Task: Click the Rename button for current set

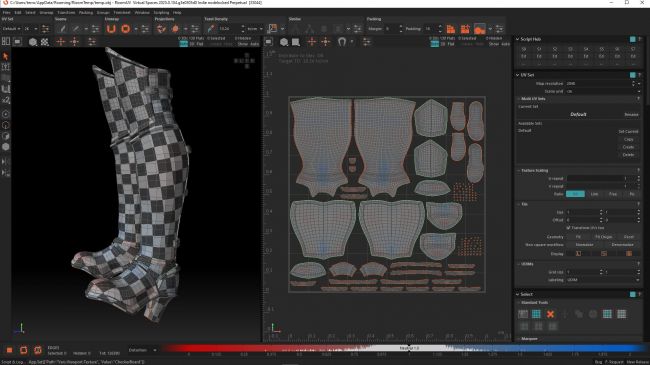Action: (x=631, y=114)
